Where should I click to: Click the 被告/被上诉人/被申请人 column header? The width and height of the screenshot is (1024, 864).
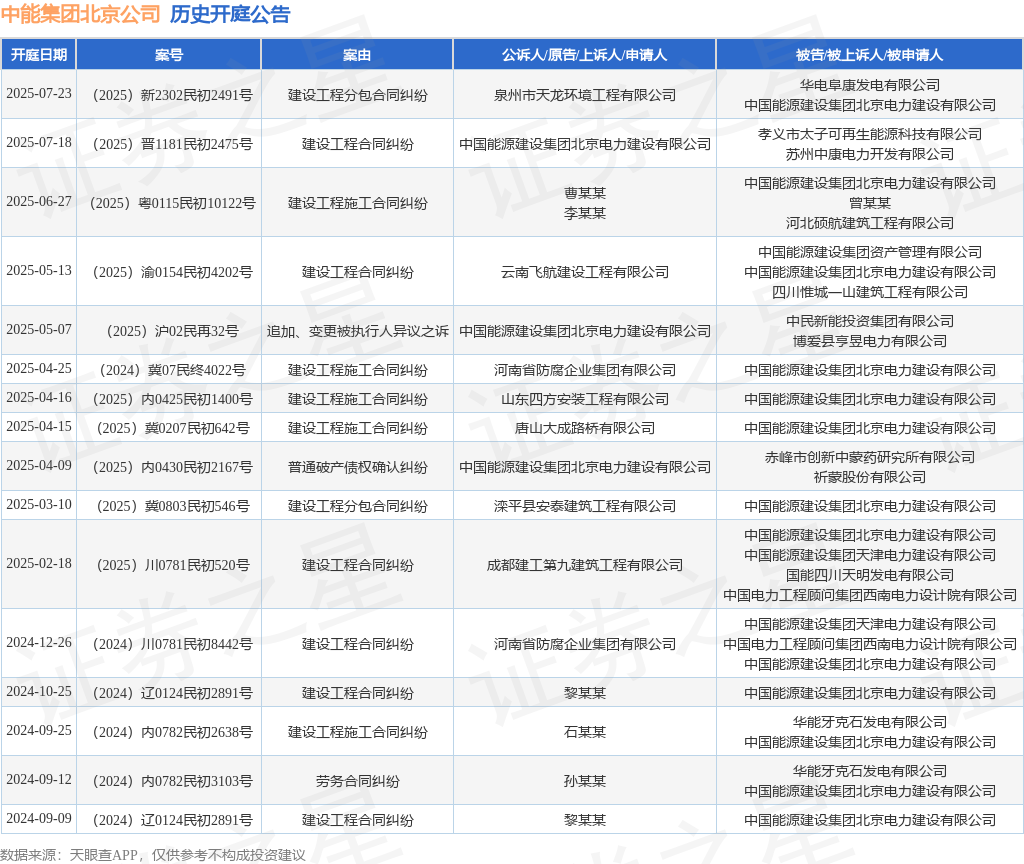(869, 55)
